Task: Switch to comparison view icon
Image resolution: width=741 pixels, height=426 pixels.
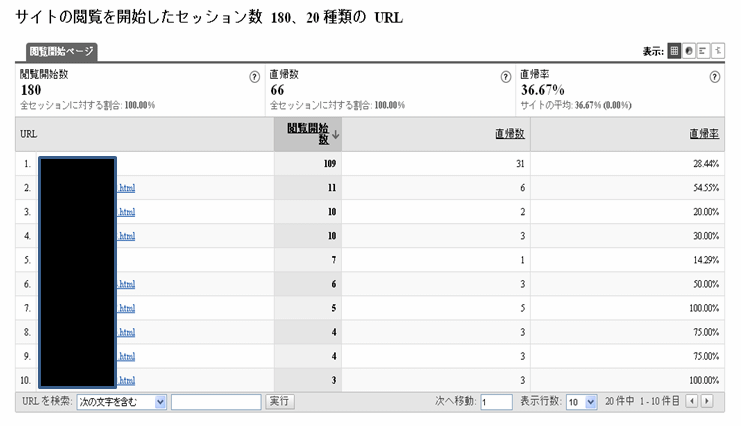Action: 718,51
